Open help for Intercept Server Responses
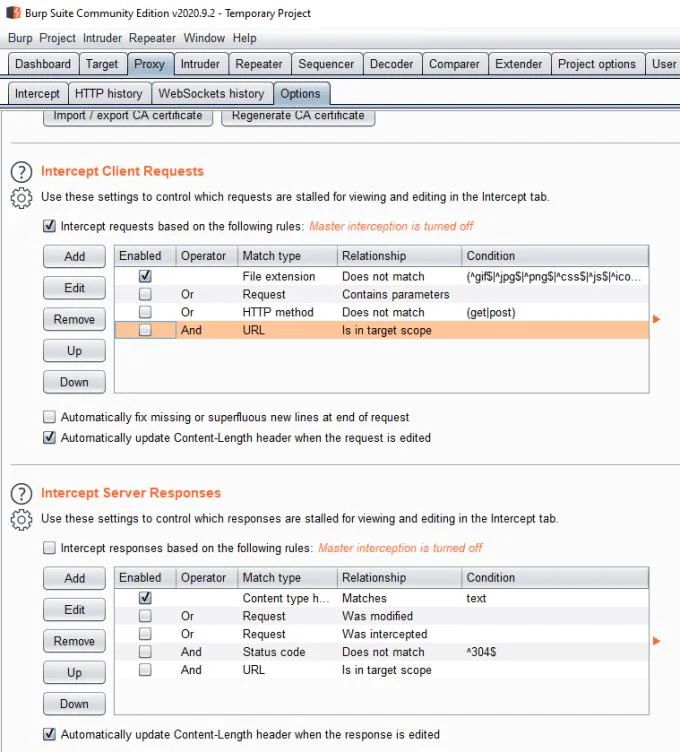The image size is (680, 752). 21,494
